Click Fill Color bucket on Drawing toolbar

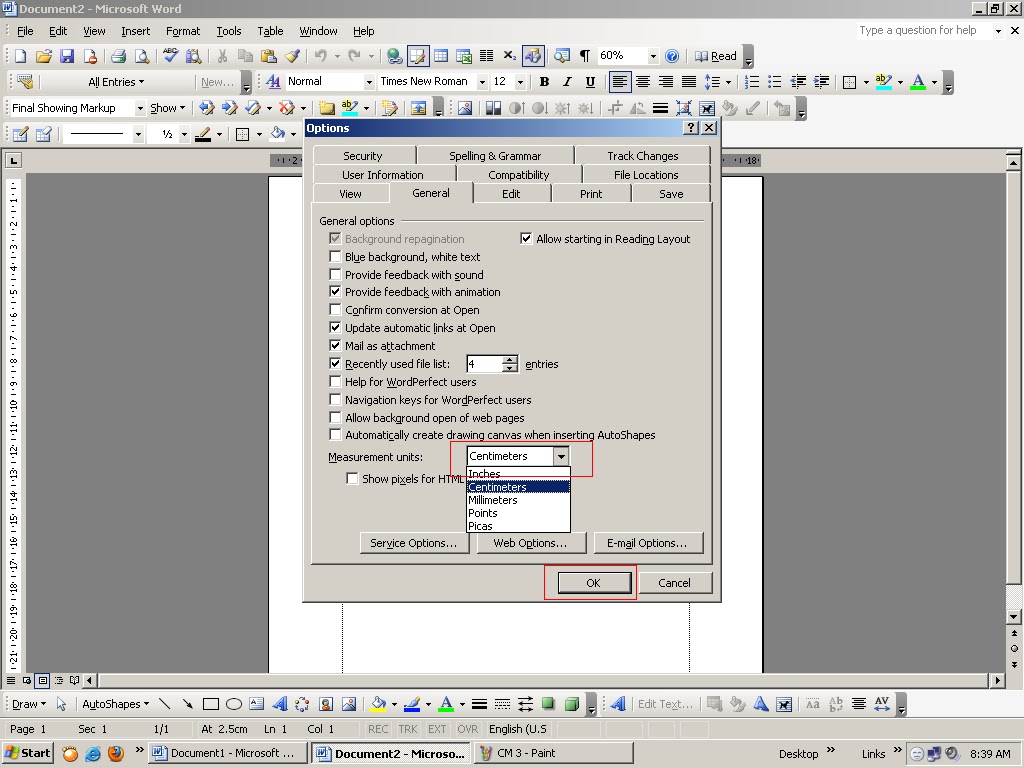(x=378, y=704)
